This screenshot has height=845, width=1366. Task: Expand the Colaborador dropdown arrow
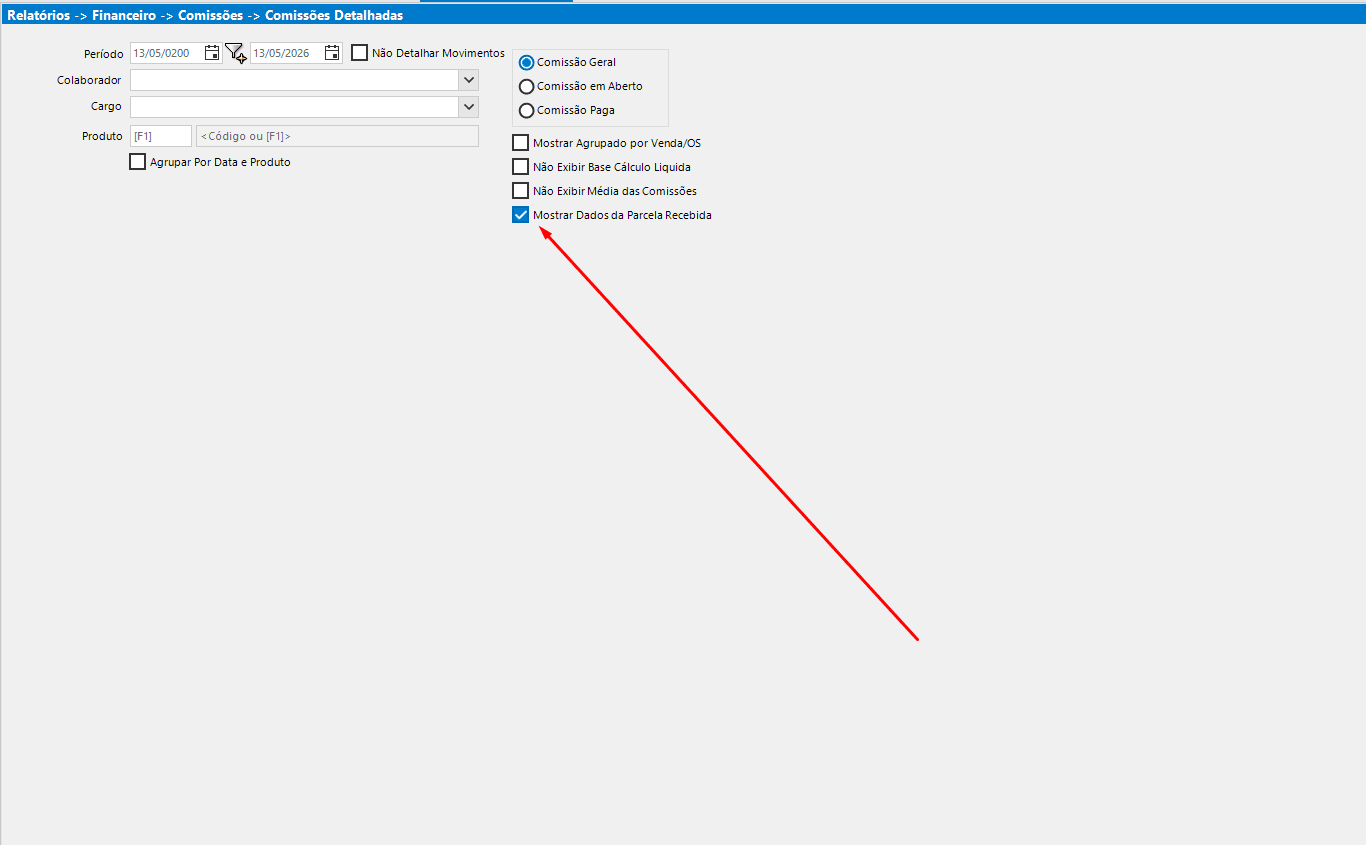pyautogui.click(x=468, y=80)
